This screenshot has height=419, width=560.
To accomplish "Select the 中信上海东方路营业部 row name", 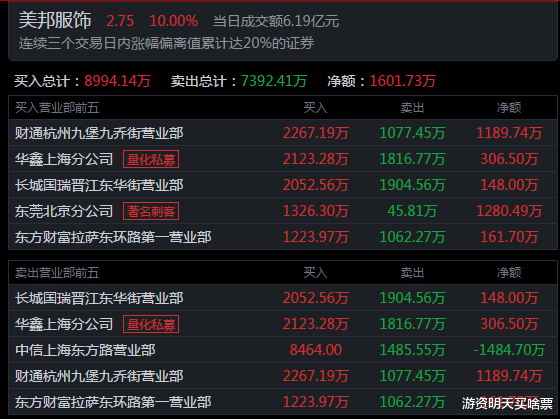I will [85, 350].
